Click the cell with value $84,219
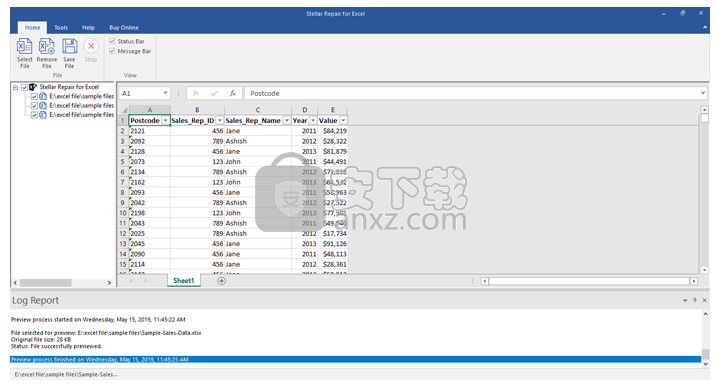 (332, 131)
